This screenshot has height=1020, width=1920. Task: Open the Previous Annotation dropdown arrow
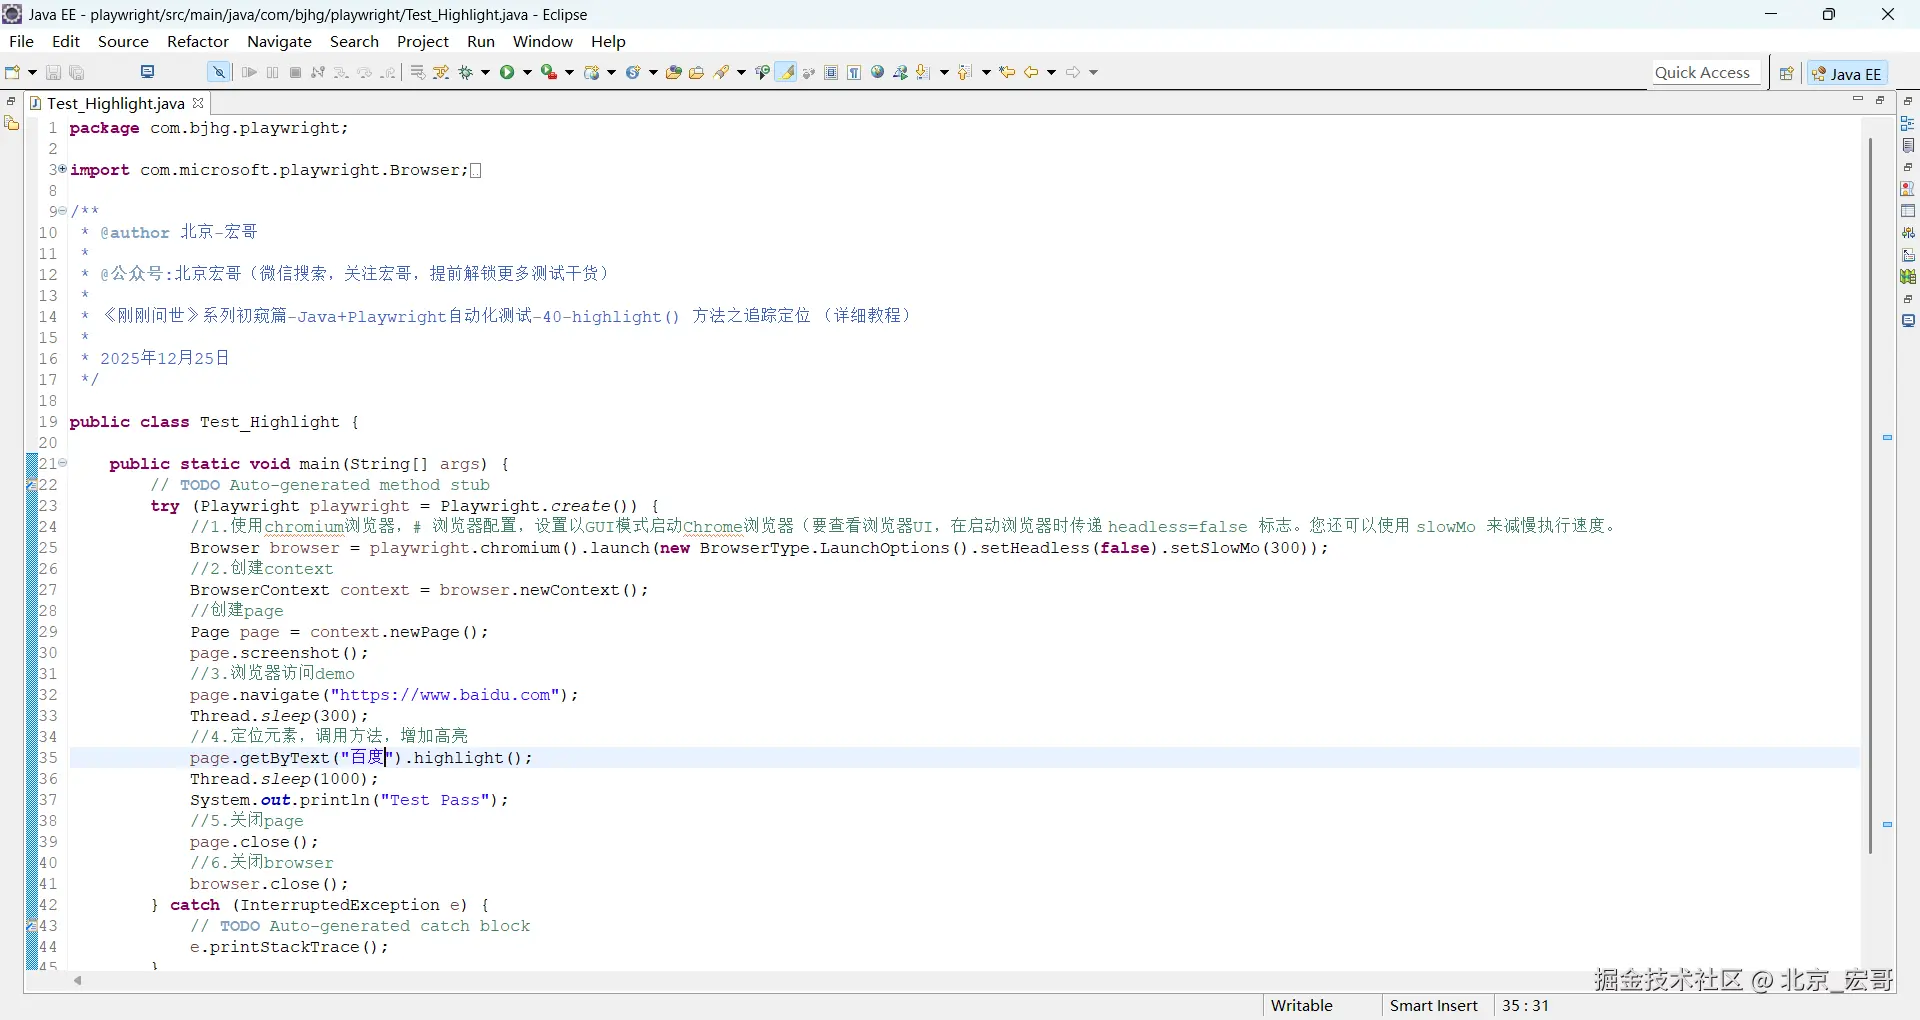987,72
